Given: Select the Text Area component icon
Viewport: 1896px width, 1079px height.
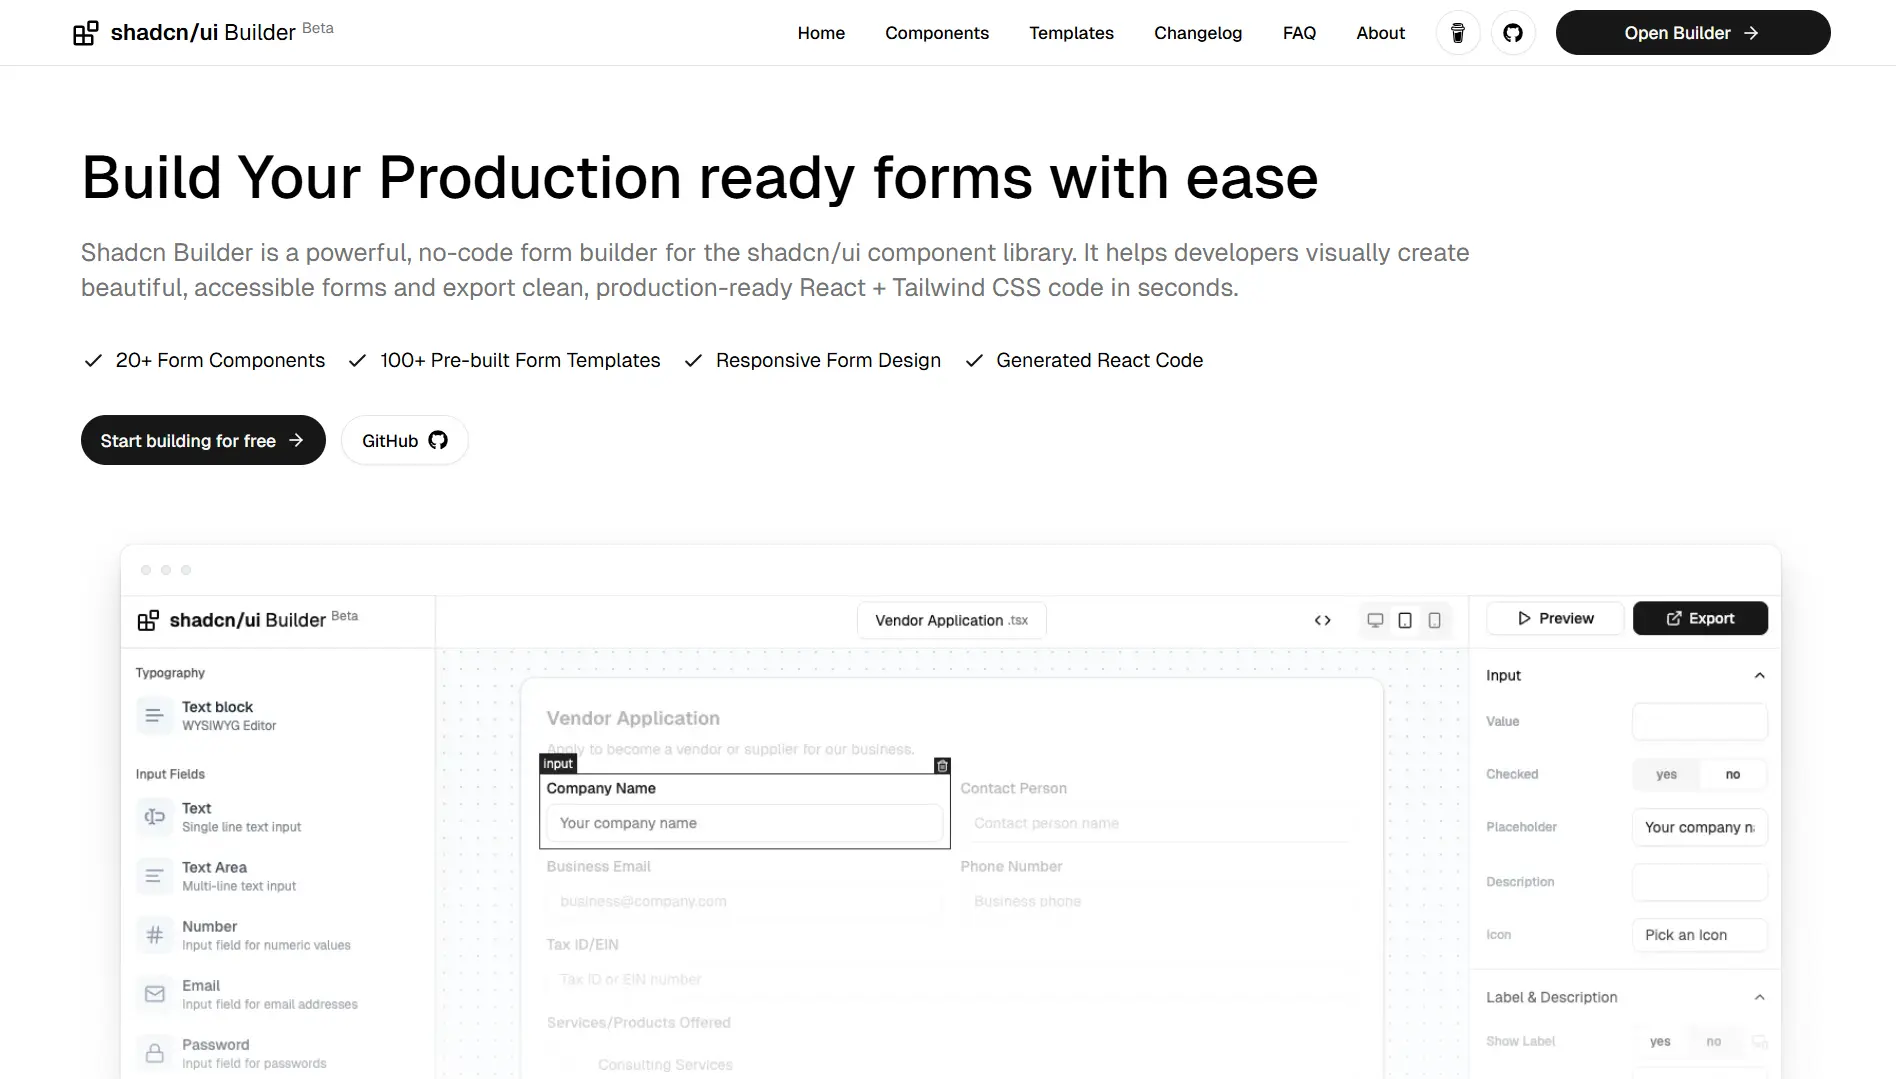Looking at the screenshot, I should click(154, 876).
